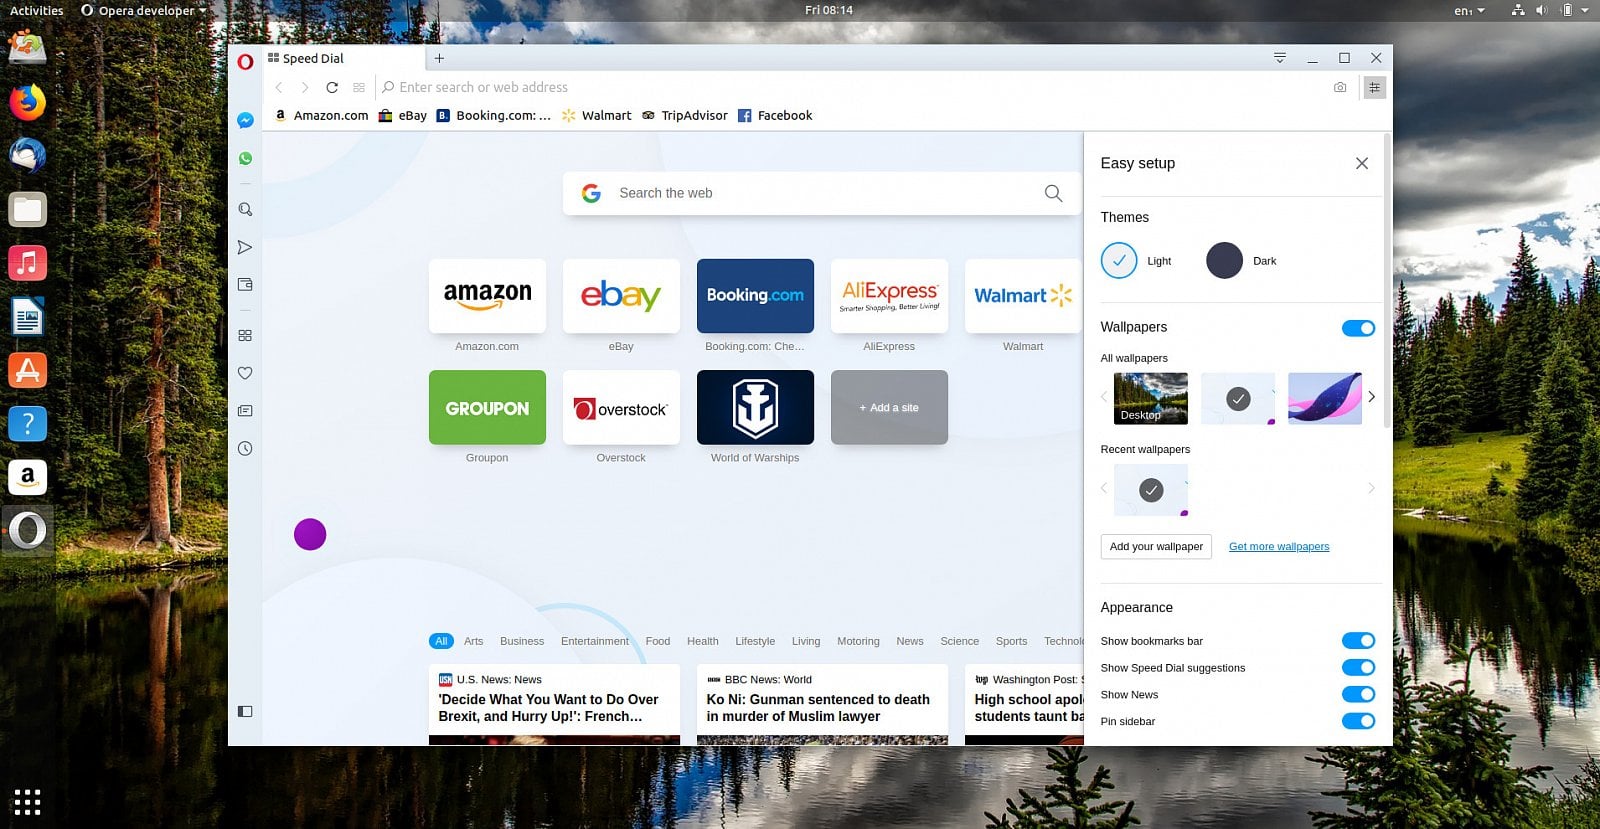Click the magnifier in Search the web box
Screen dimensions: 1600x829
(x=1053, y=193)
